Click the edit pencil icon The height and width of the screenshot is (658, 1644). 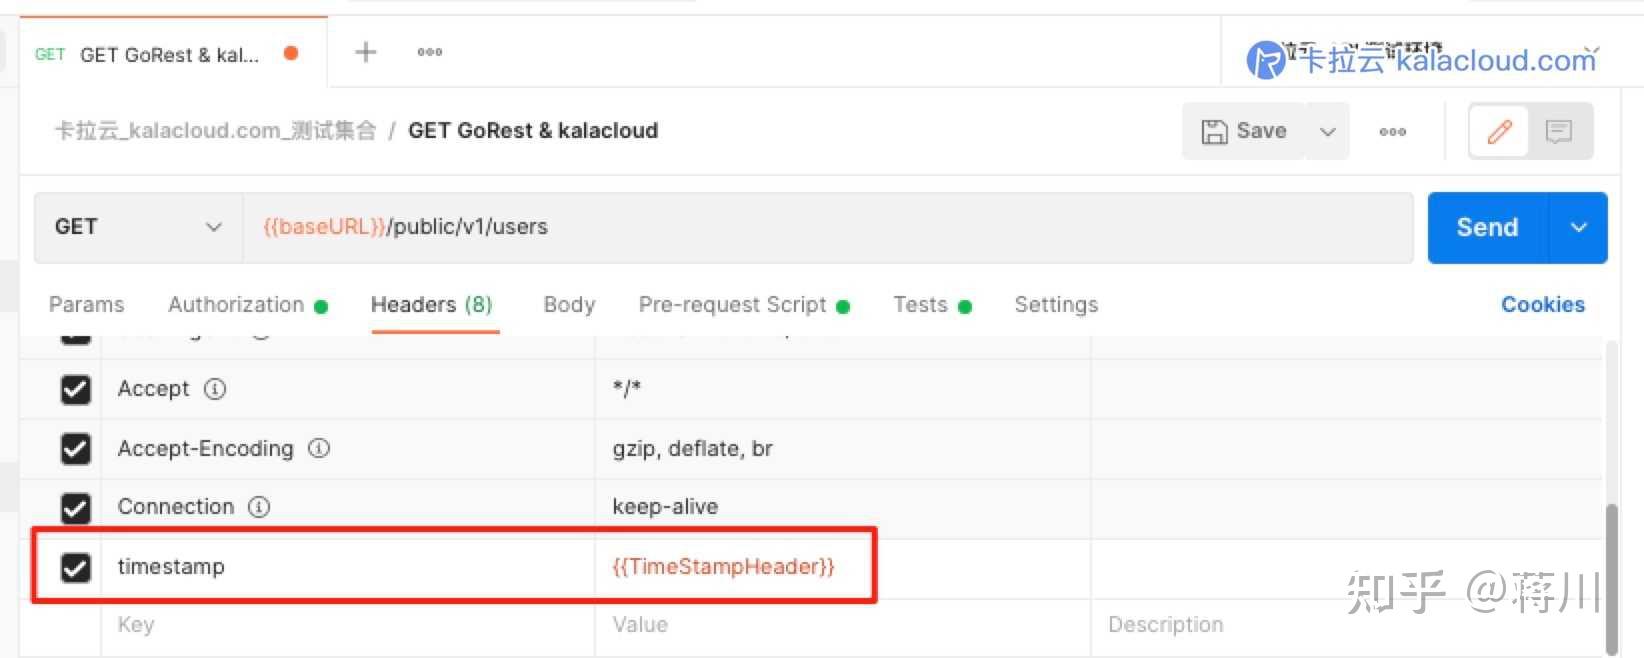pyautogui.click(x=1499, y=131)
